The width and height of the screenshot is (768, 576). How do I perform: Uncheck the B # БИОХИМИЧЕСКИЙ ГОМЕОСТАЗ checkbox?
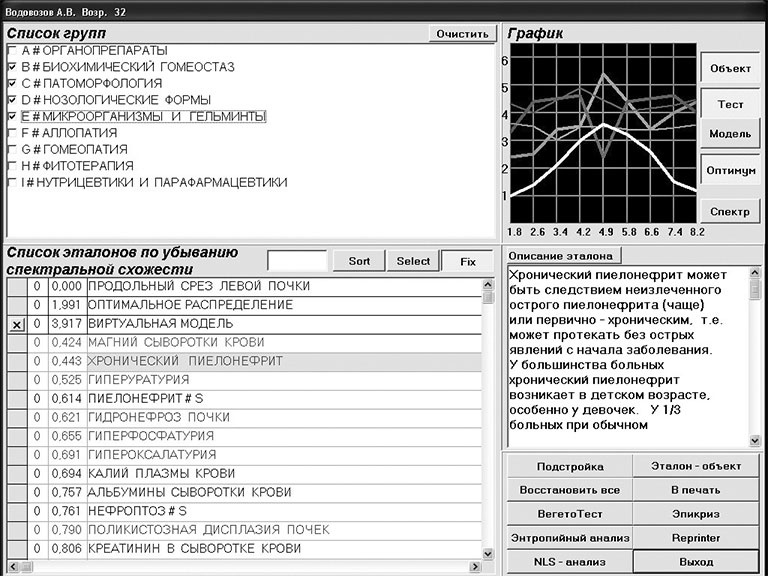pyautogui.click(x=12, y=67)
